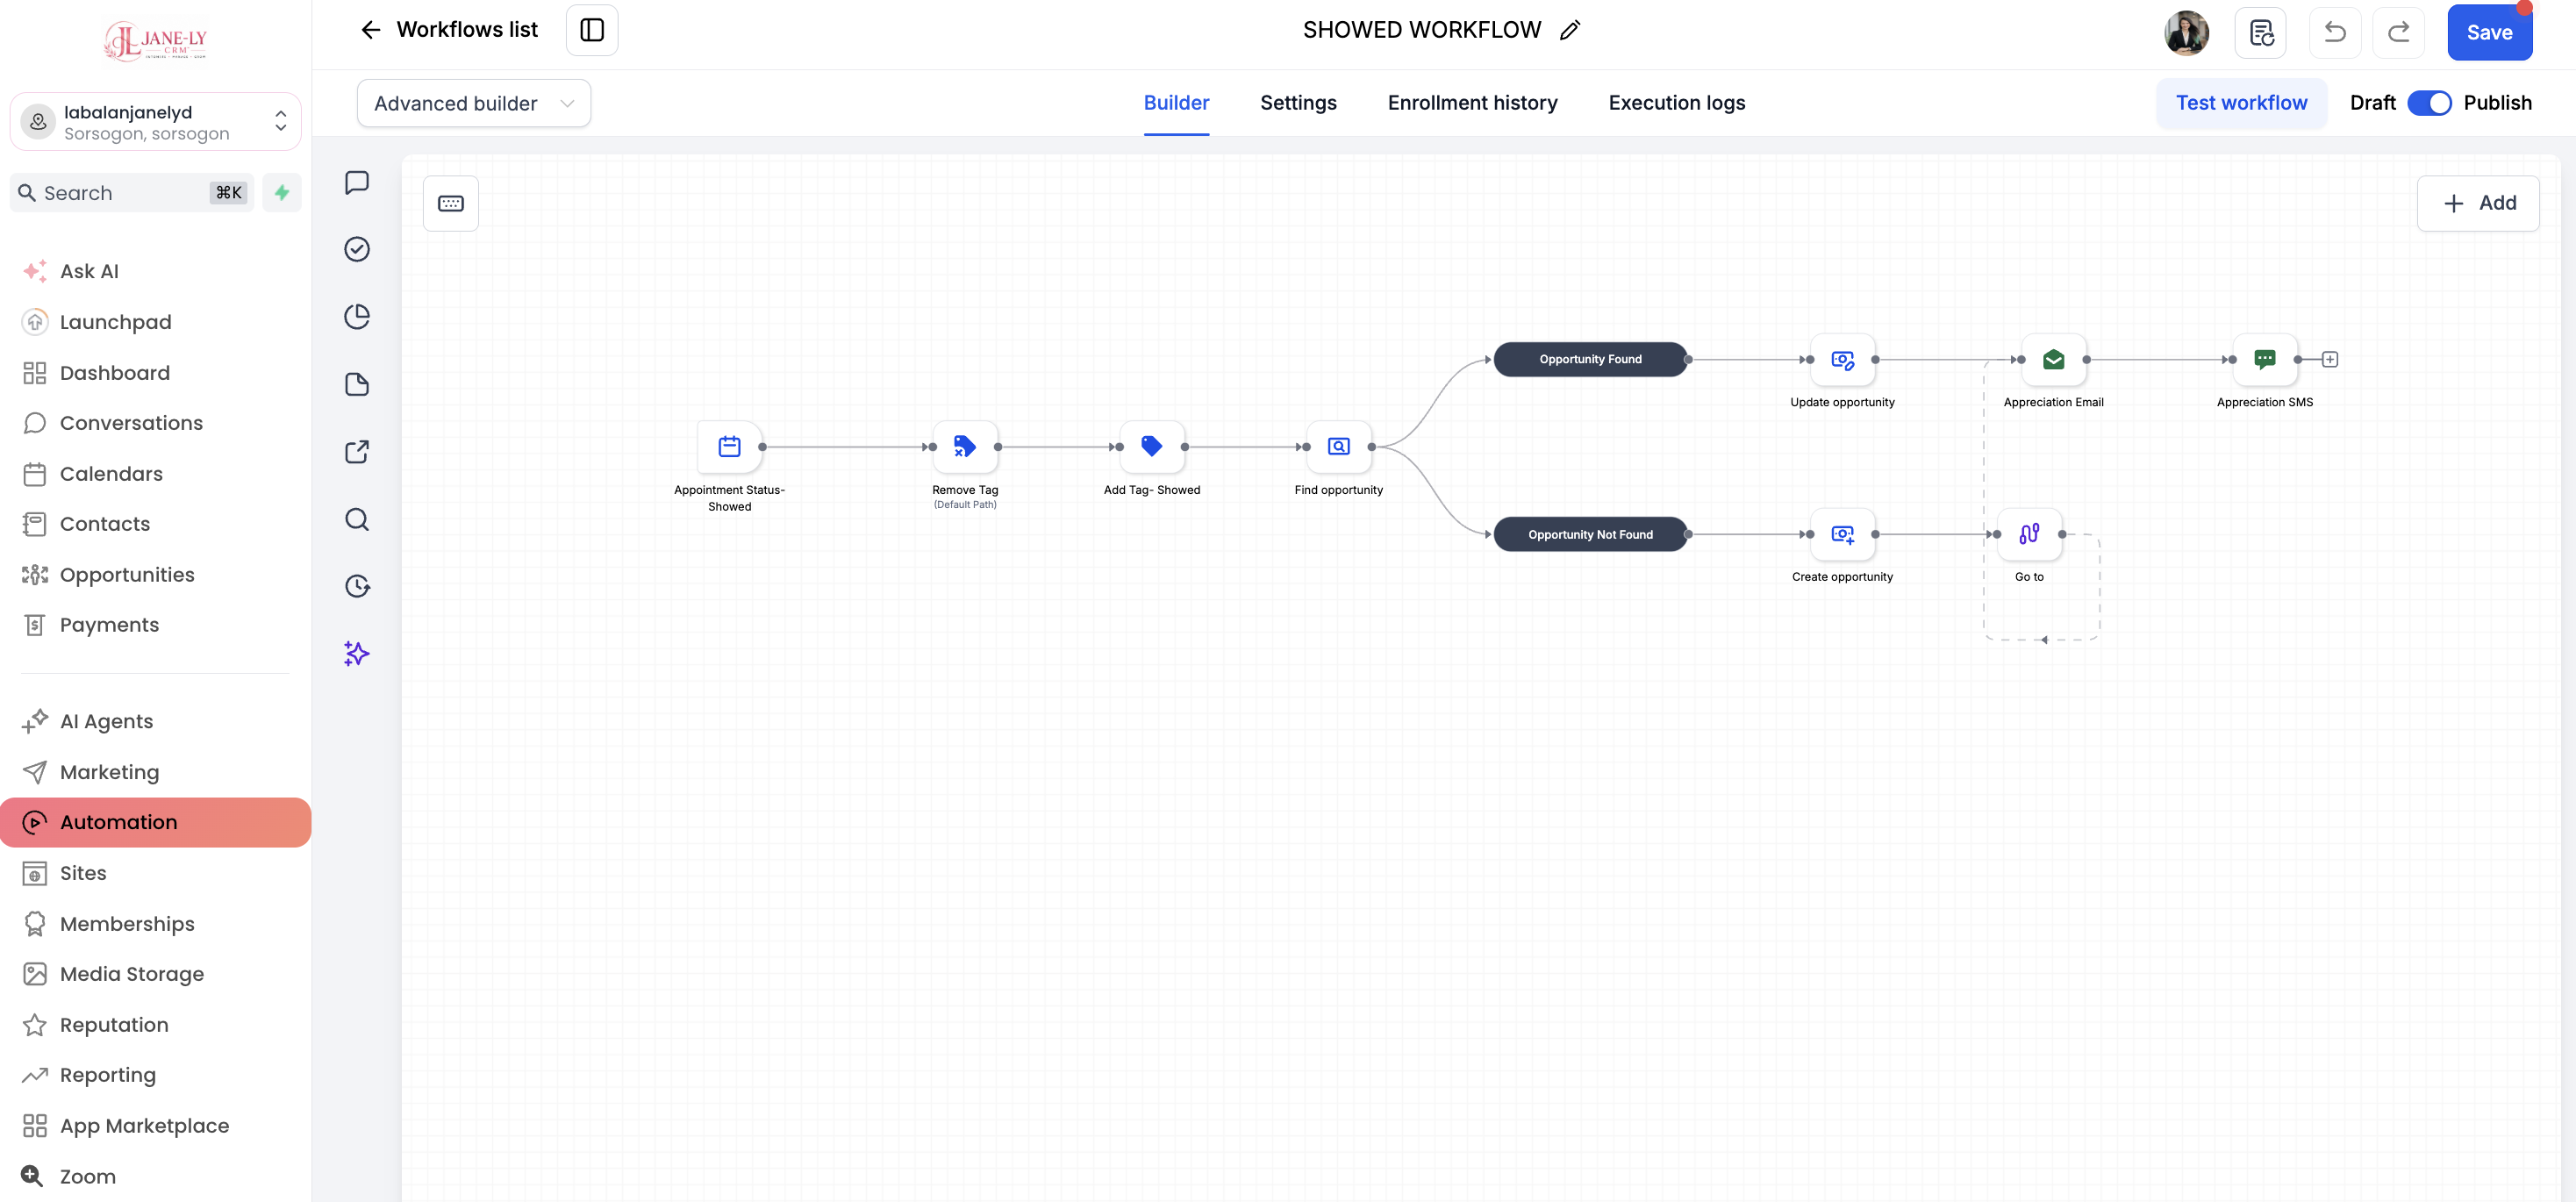This screenshot has width=2576, height=1202.
Task: Open the Advanced builder dropdown
Action: click(x=474, y=103)
